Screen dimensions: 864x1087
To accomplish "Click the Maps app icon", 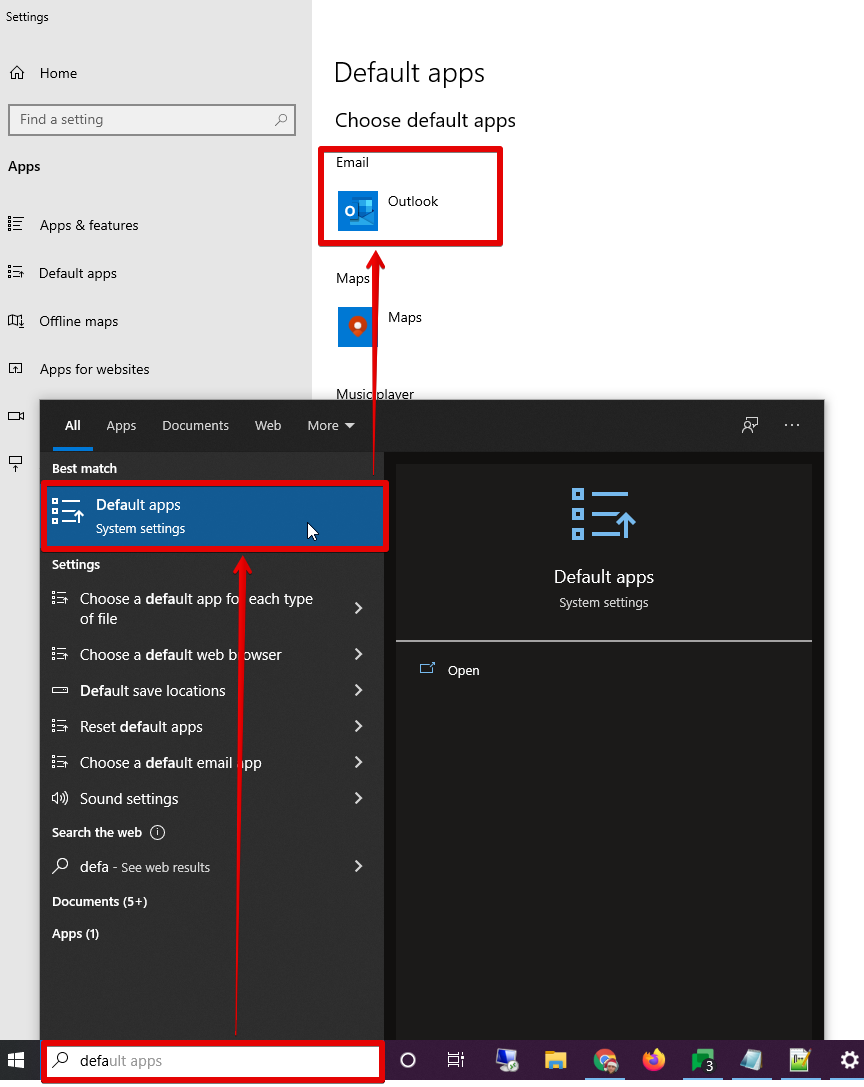I will [x=358, y=327].
